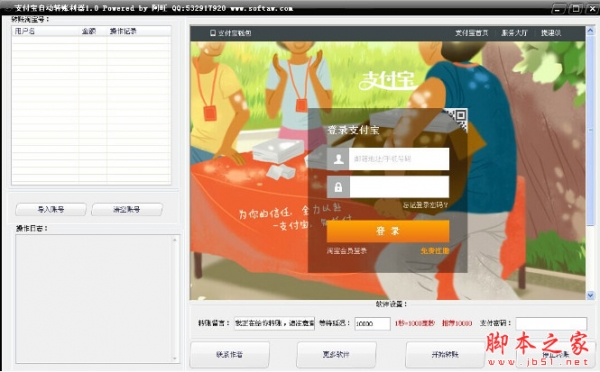Click the red 推荐10000 hint text

point(457,323)
